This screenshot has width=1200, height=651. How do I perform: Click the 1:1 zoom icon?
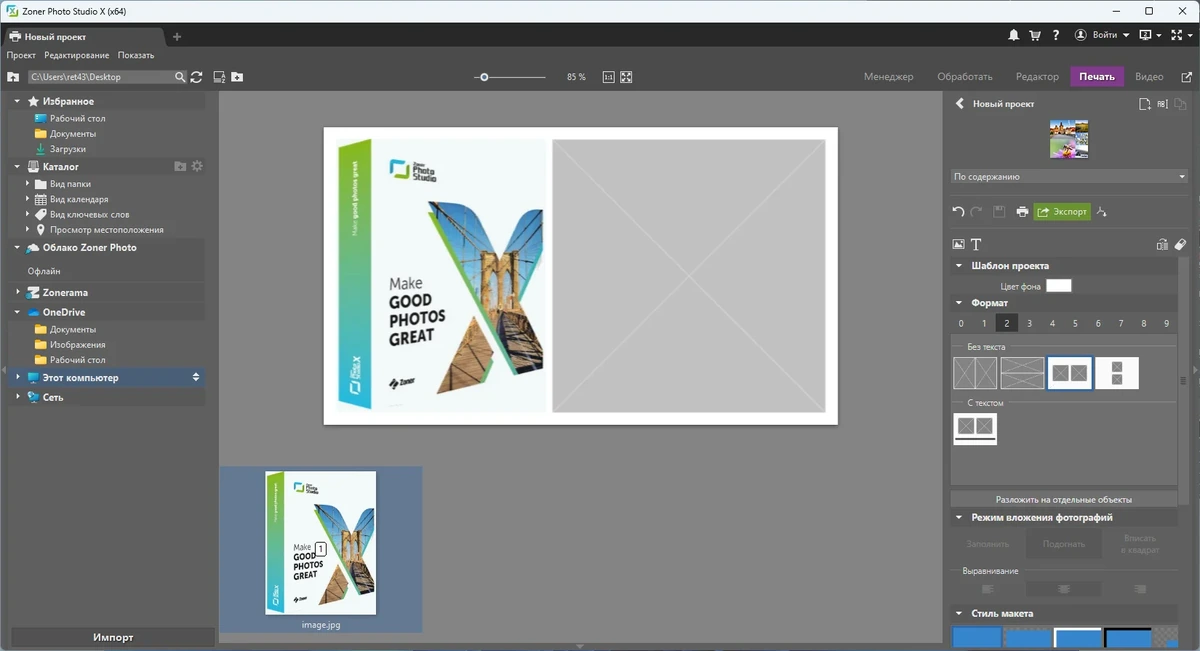pos(608,77)
